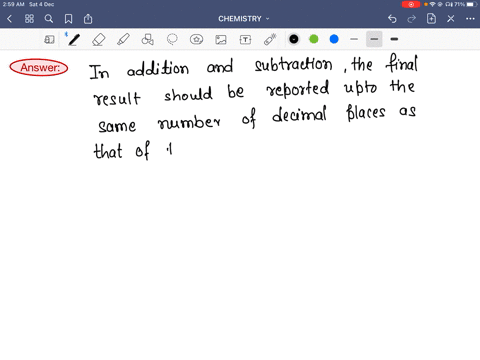Go back with the left chevron arrow
Screen dimensions: 480x360
click(x=9, y=19)
